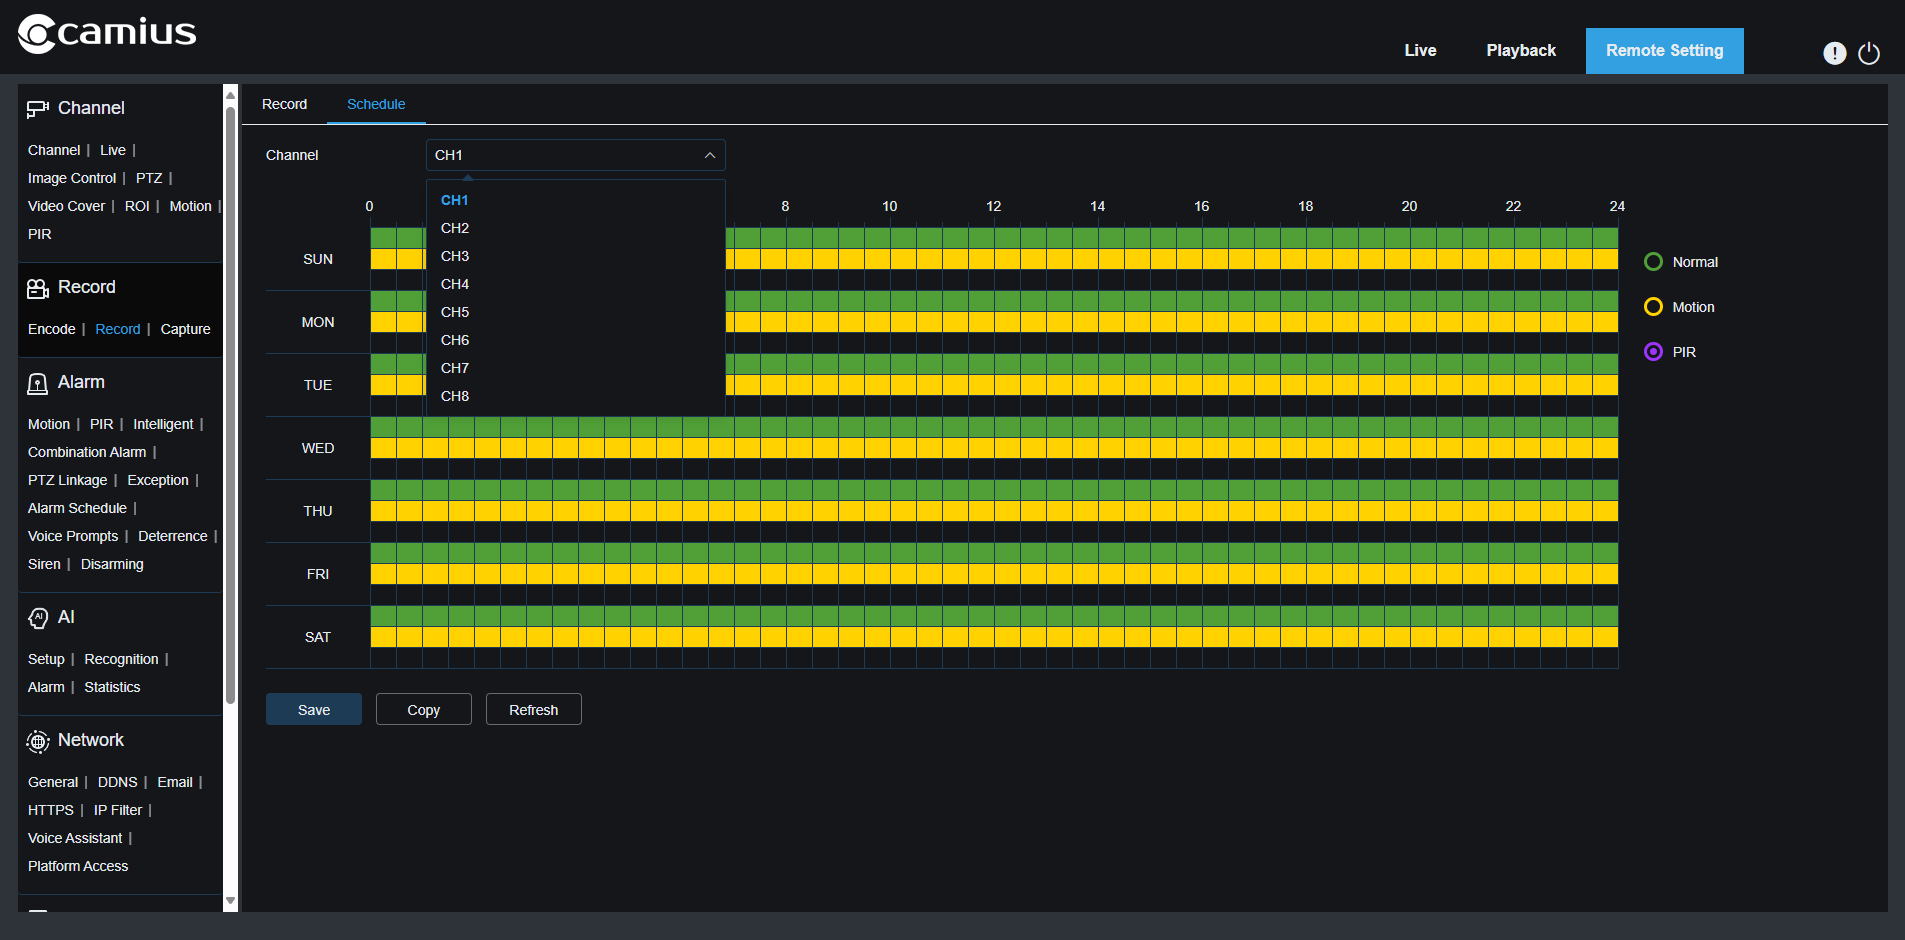
Task: Open the Playback page
Action: click(x=1520, y=51)
